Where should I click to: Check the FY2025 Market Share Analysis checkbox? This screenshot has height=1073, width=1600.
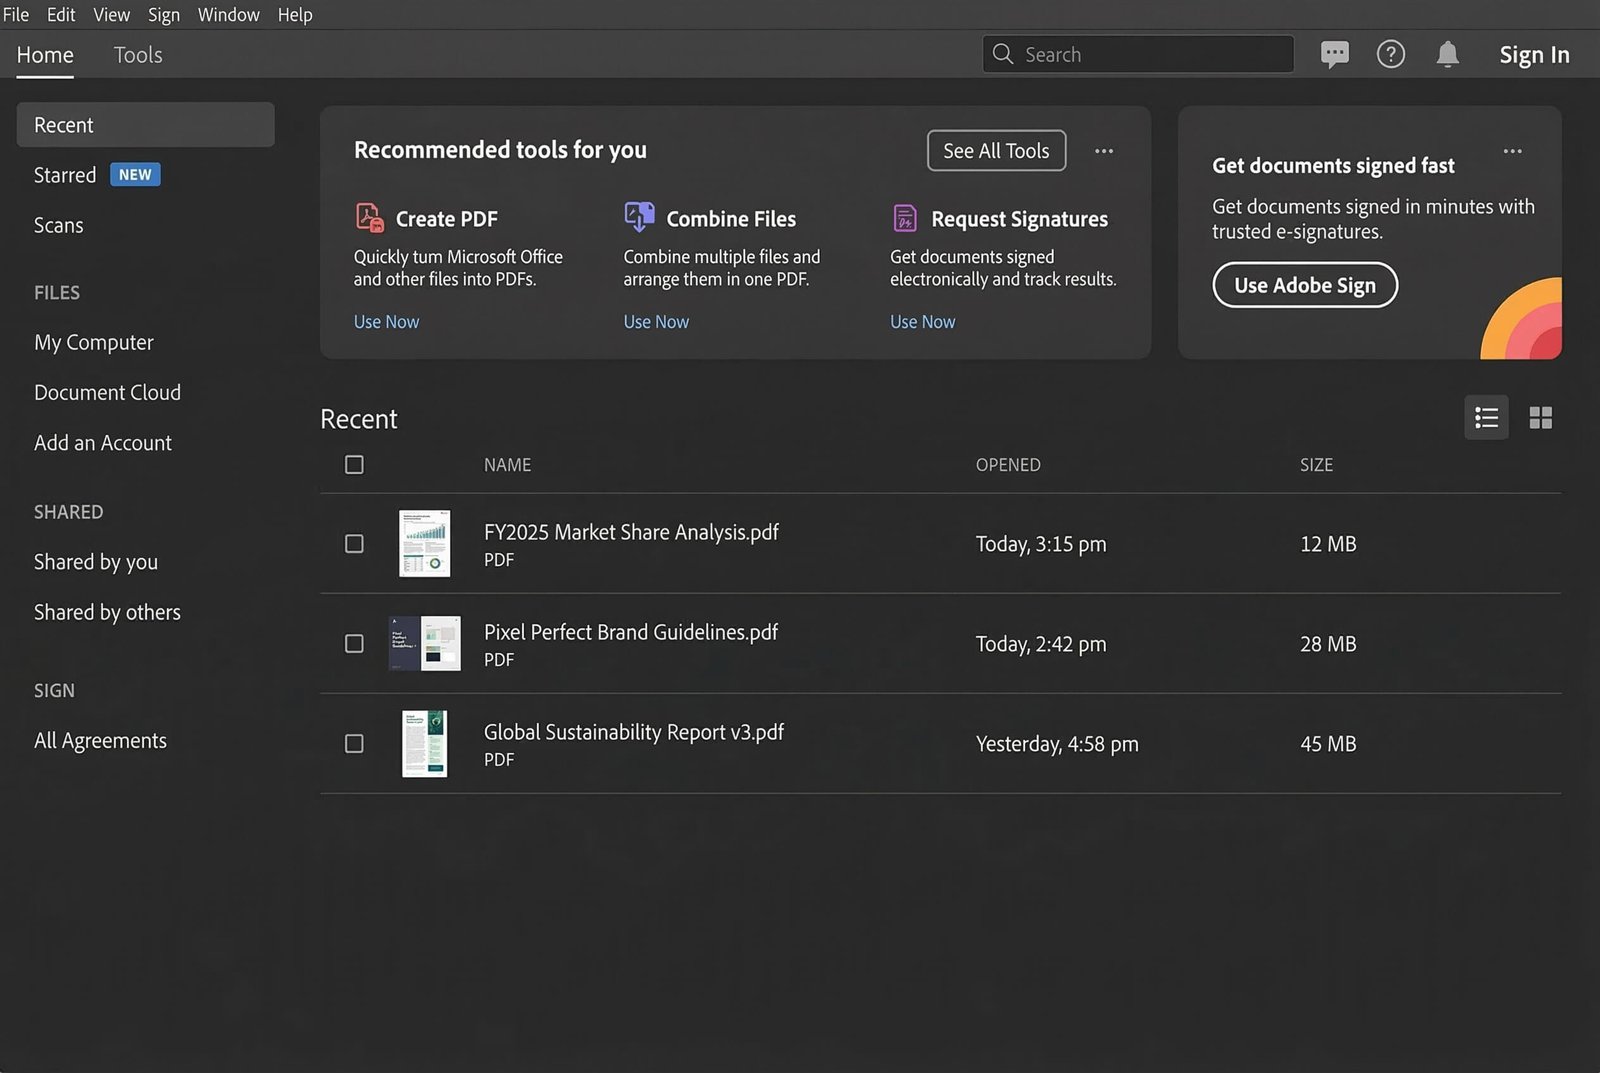[x=354, y=544]
